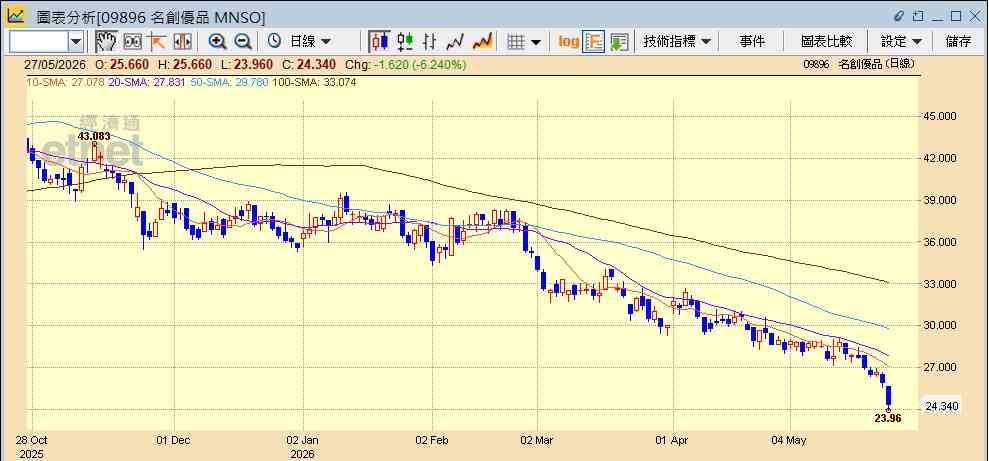This screenshot has height=461, width=989.
Task: Click the 事件 button
Action: tap(751, 42)
